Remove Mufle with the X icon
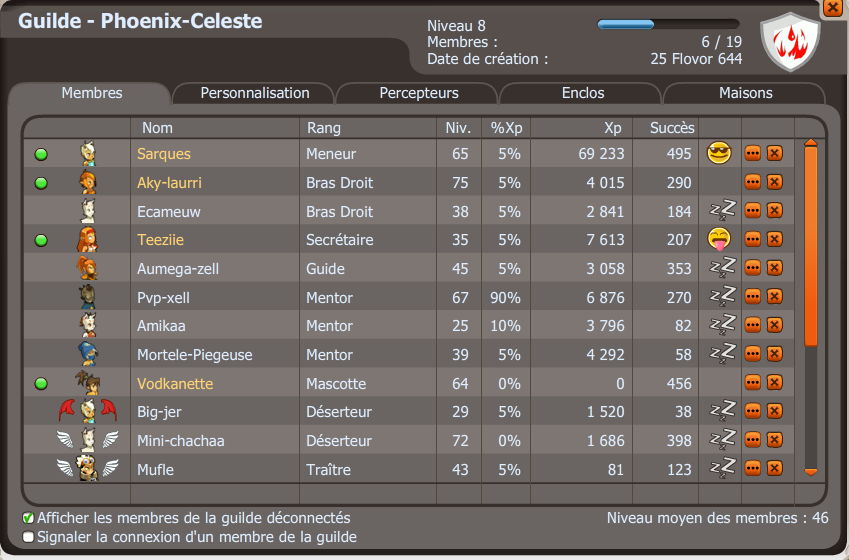This screenshot has width=849, height=560. tap(774, 469)
